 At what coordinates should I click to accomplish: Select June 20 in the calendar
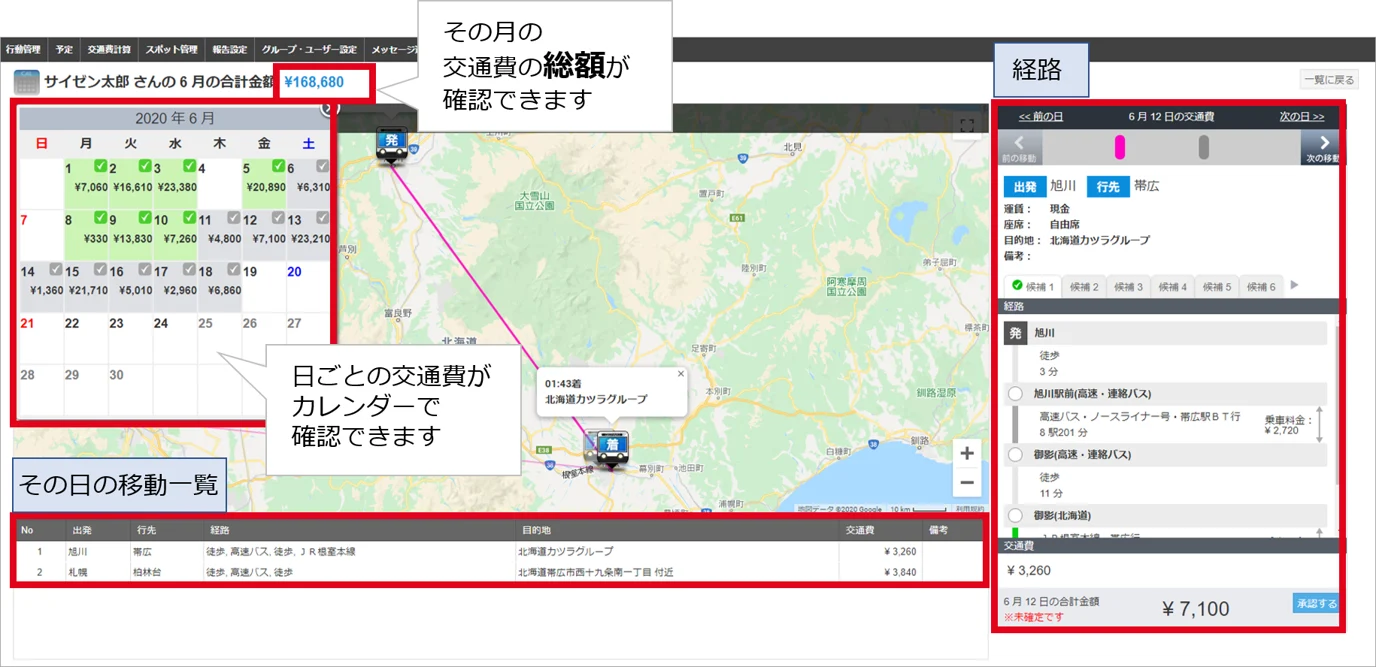(307, 286)
